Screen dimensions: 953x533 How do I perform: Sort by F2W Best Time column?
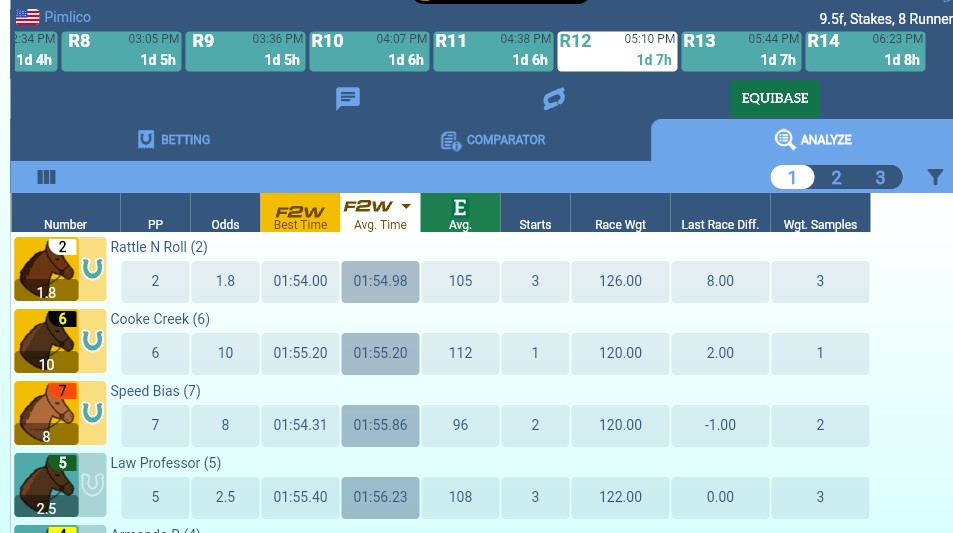click(x=300, y=213)
